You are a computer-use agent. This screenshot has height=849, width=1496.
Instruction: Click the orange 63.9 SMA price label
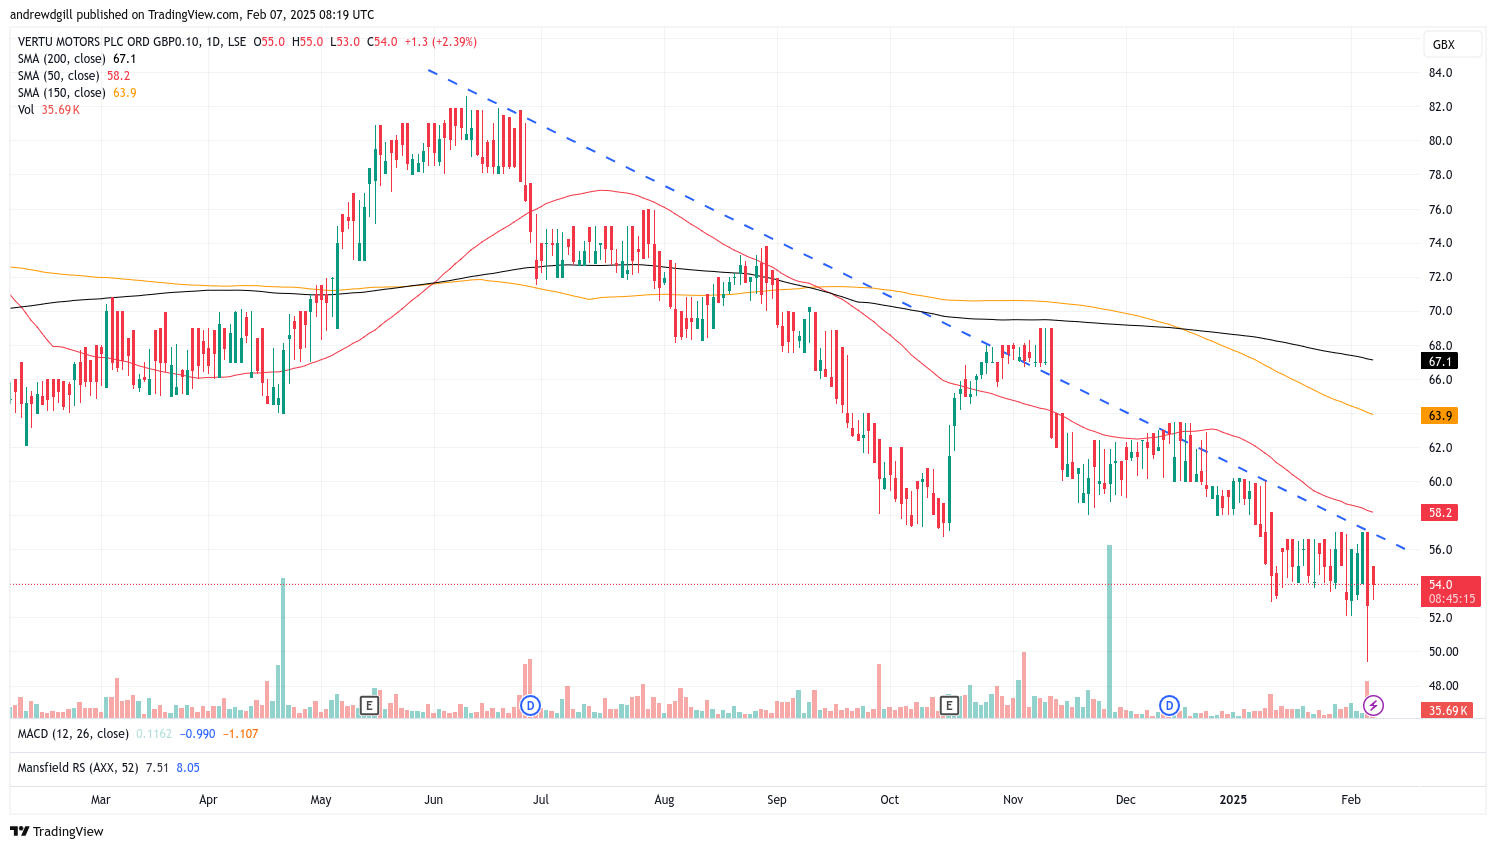(x=1440, y=415)
